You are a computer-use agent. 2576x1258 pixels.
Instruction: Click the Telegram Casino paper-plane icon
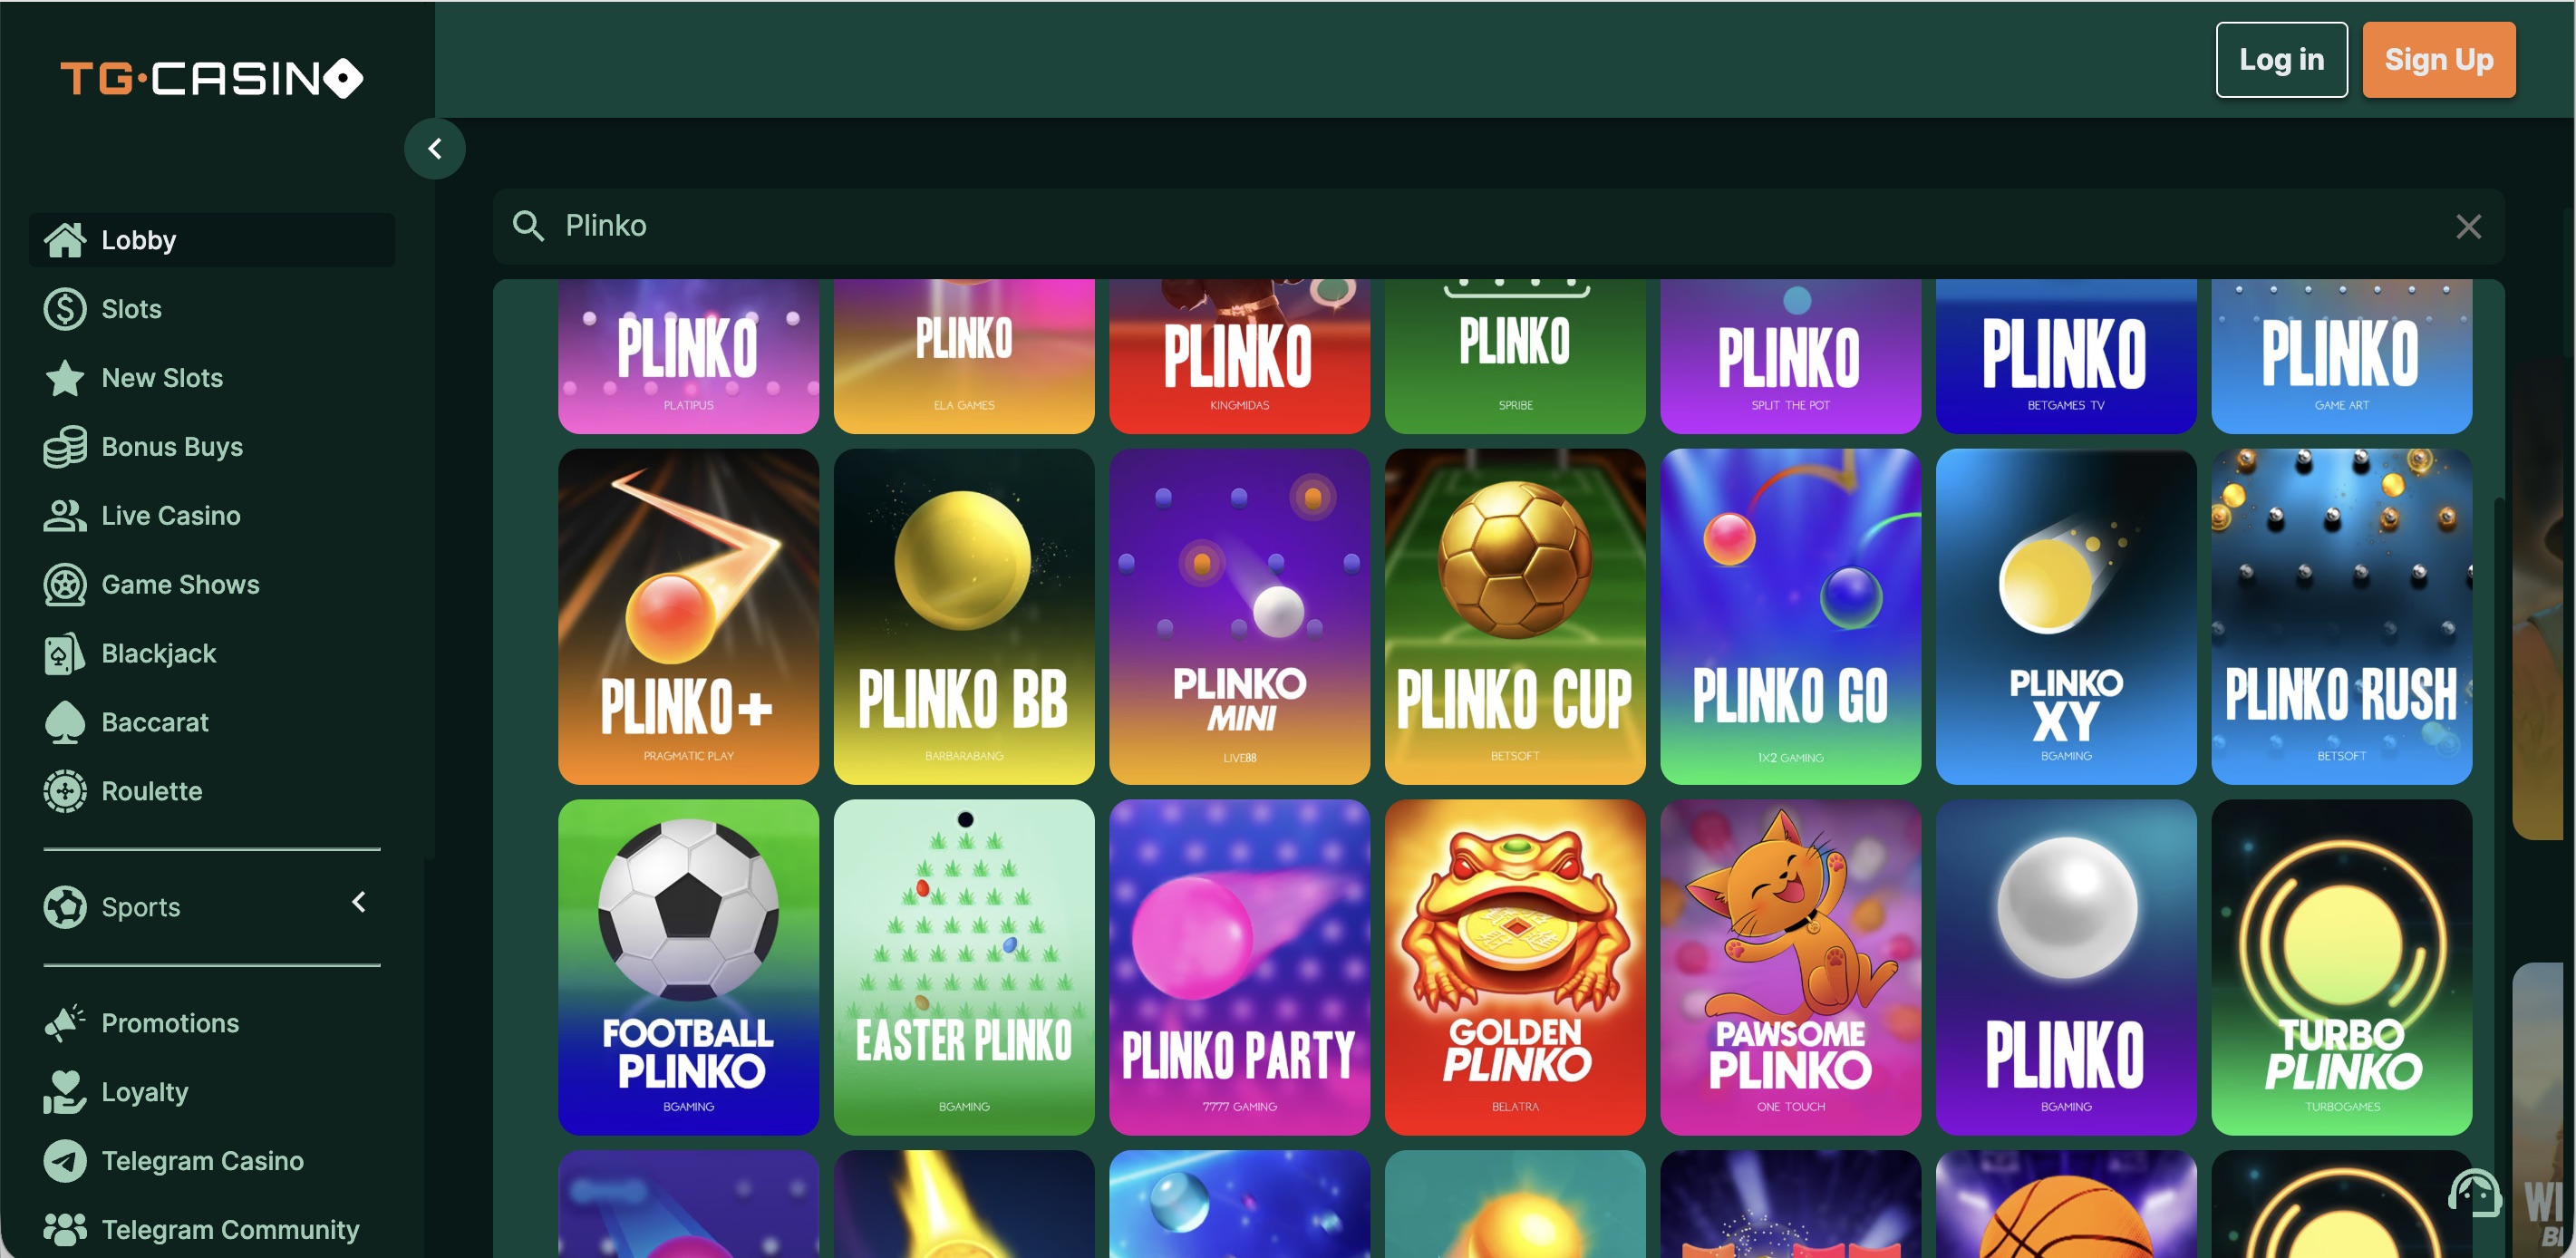[x=65, y=1161]
